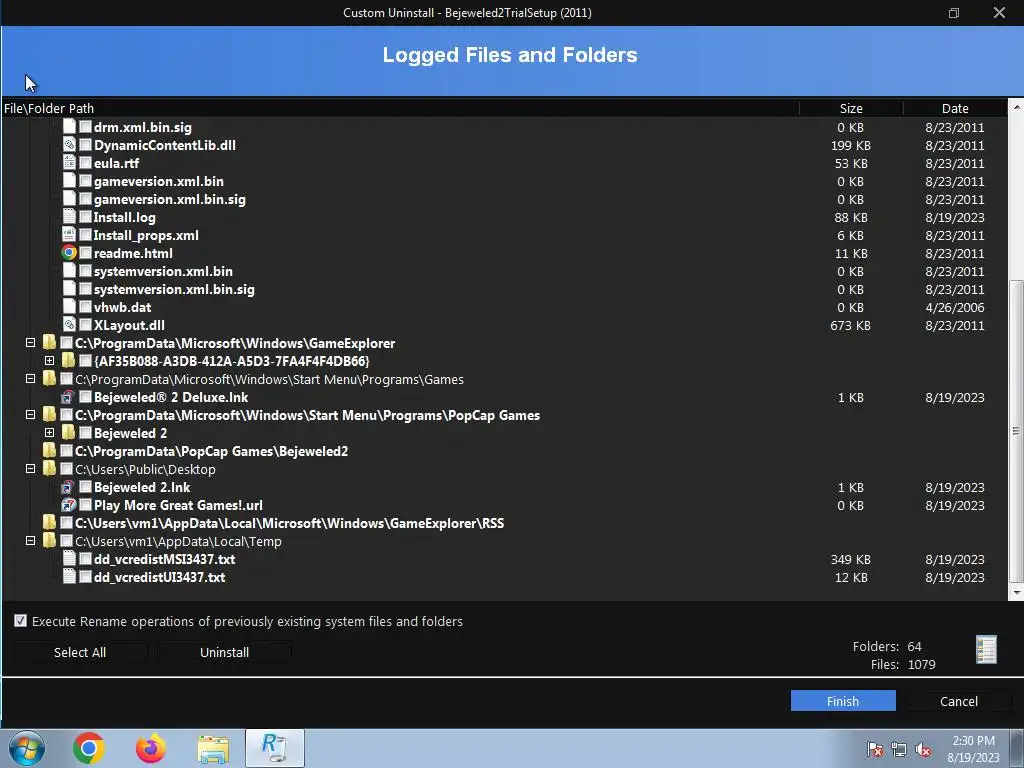
Task: Click the scrollbar up arrow
Action: 1016,106
